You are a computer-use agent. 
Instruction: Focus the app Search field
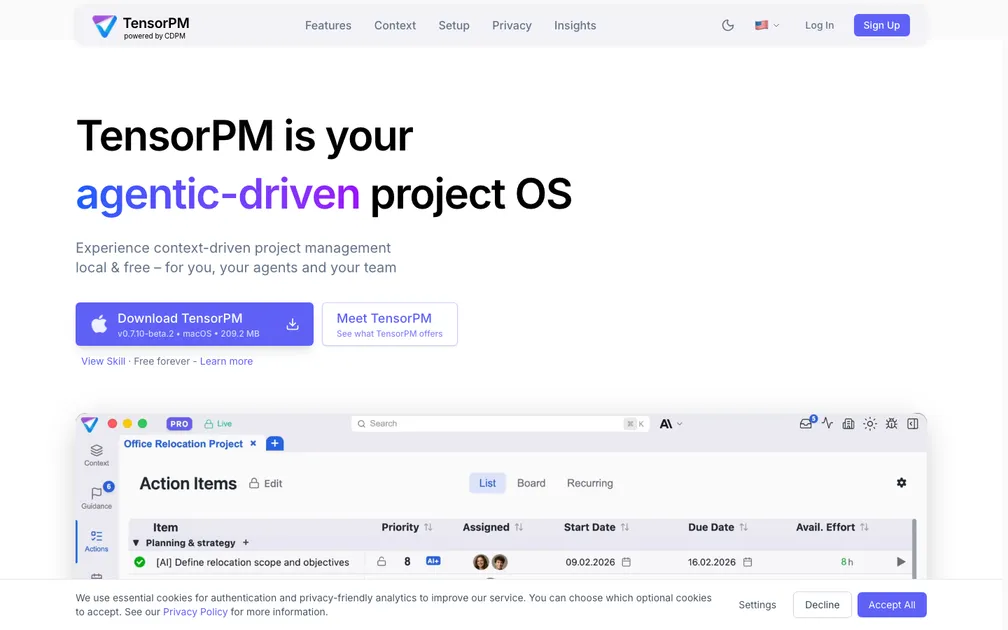[x=500, y=424]
